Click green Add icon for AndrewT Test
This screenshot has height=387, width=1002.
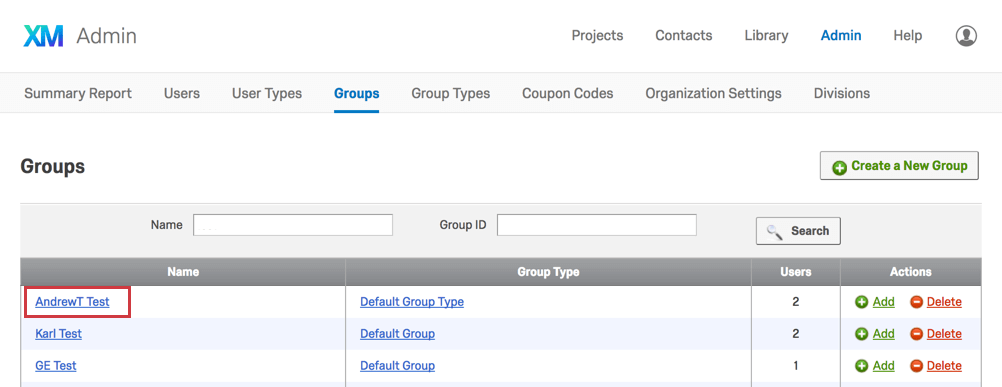[x=861, y=302]
